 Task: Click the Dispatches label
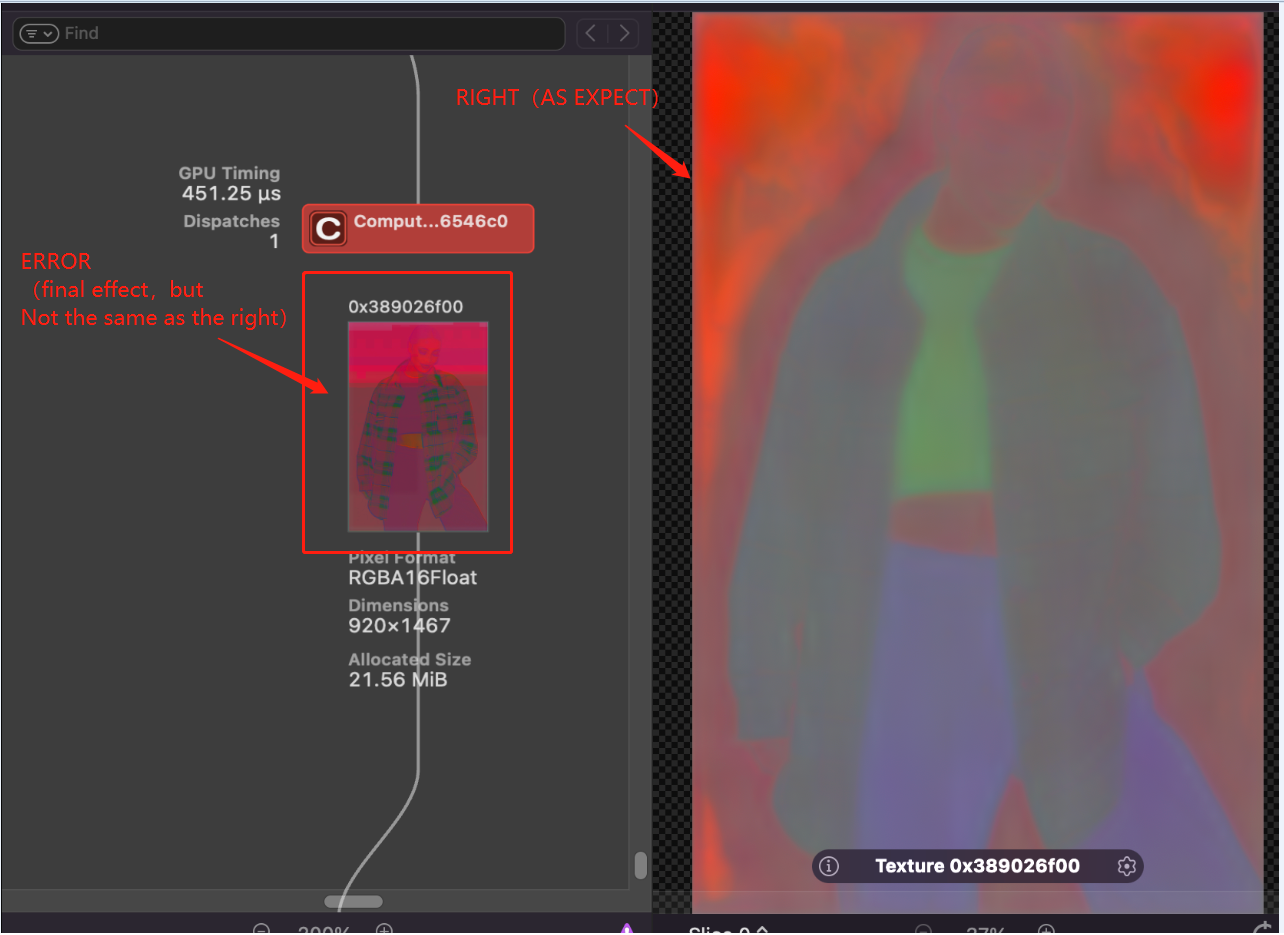coord(232,221)
